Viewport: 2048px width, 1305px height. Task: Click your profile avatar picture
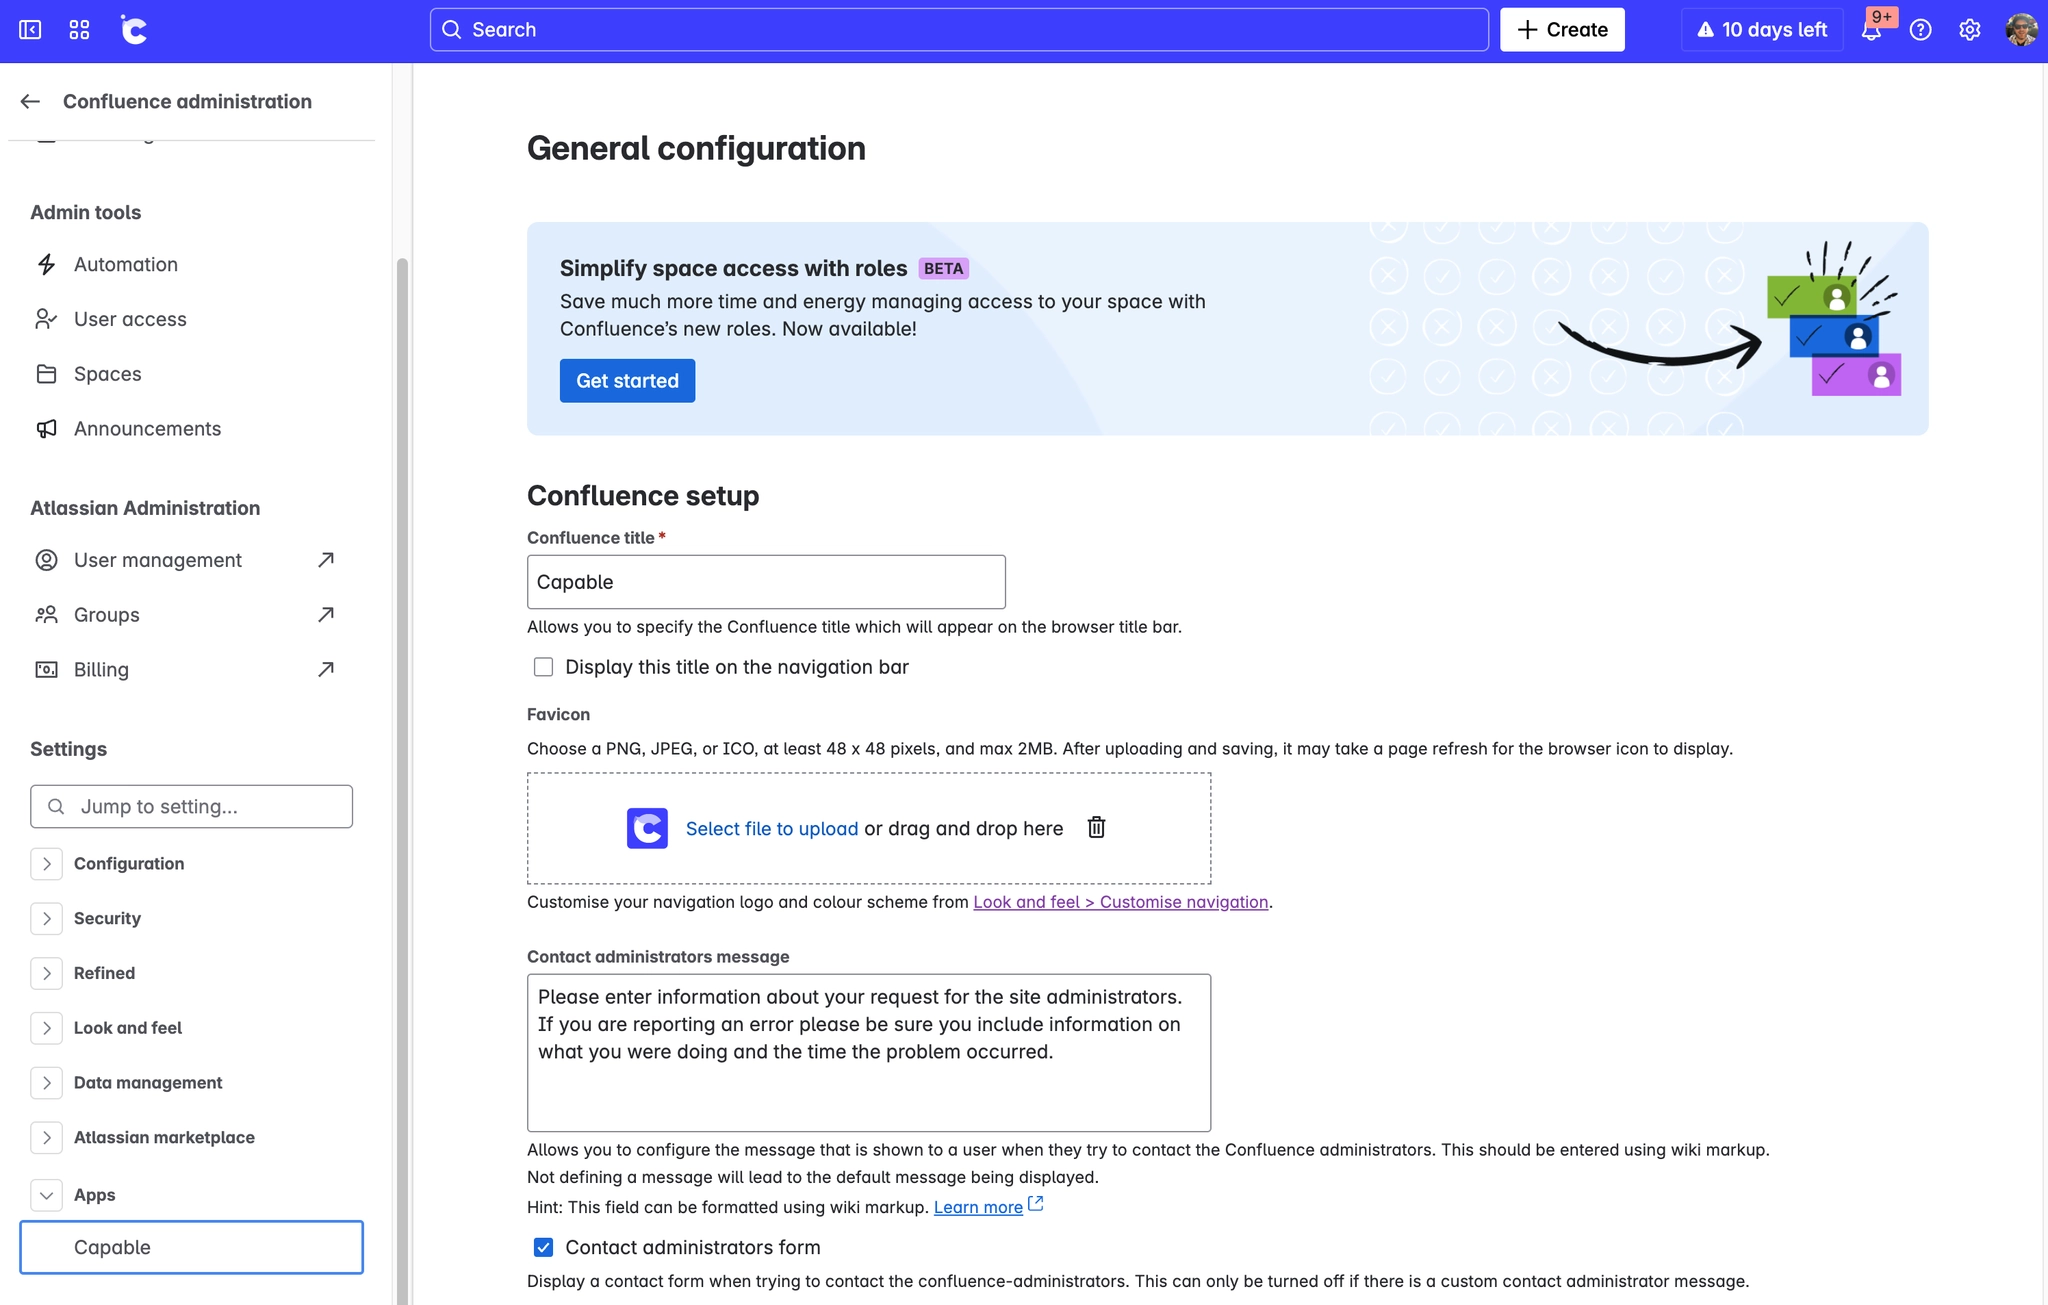[x=2019, y=29]
